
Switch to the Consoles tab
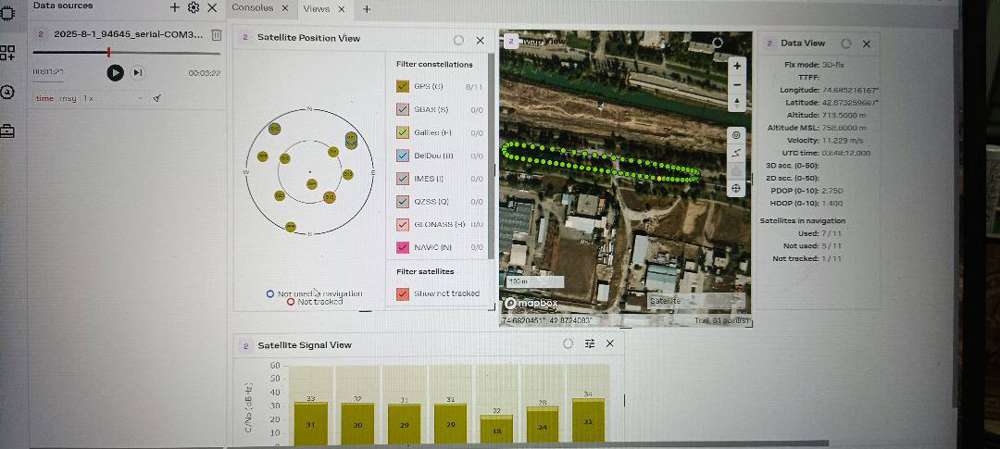point(253,8)
